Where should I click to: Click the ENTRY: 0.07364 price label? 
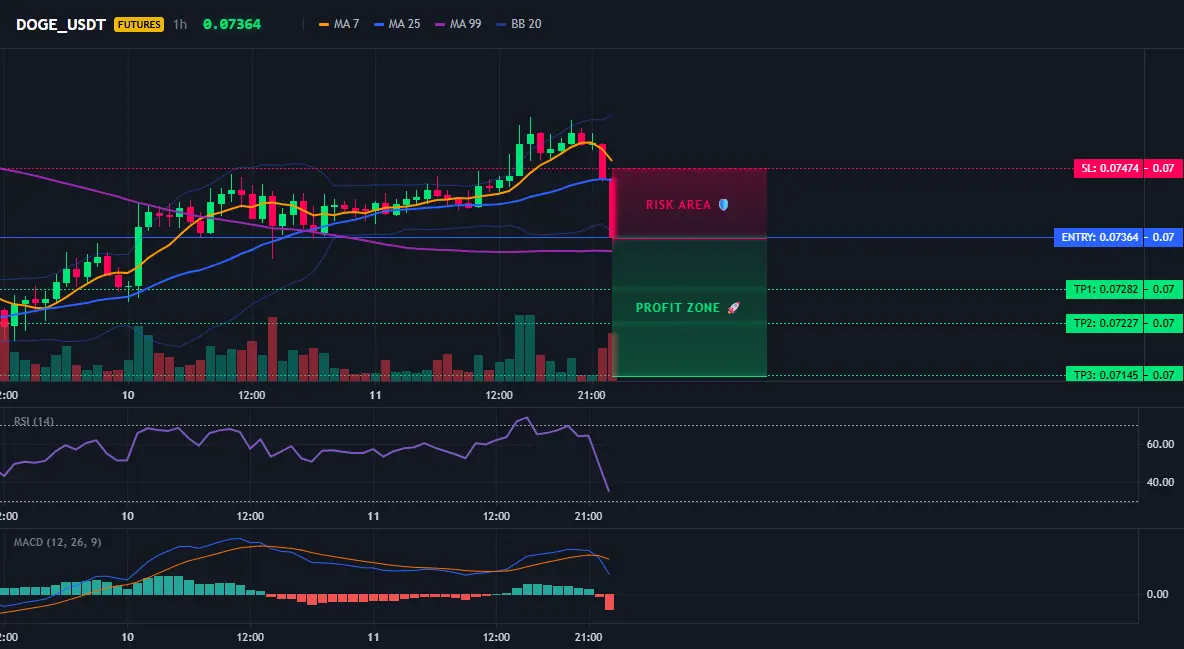pyautogui.click(x=1099, y=237)
